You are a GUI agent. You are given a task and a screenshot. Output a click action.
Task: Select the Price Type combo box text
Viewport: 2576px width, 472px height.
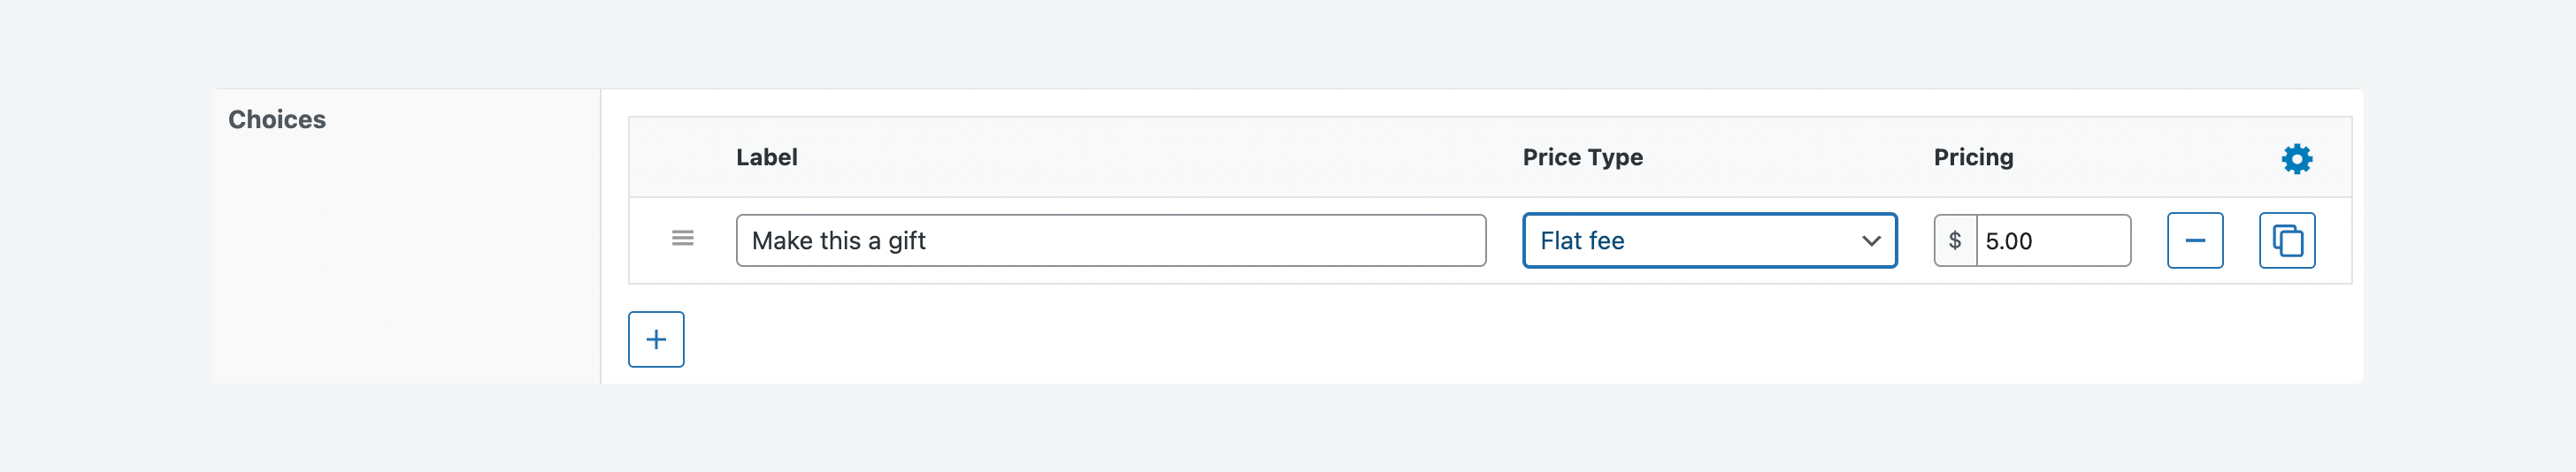pos(1582,240)
